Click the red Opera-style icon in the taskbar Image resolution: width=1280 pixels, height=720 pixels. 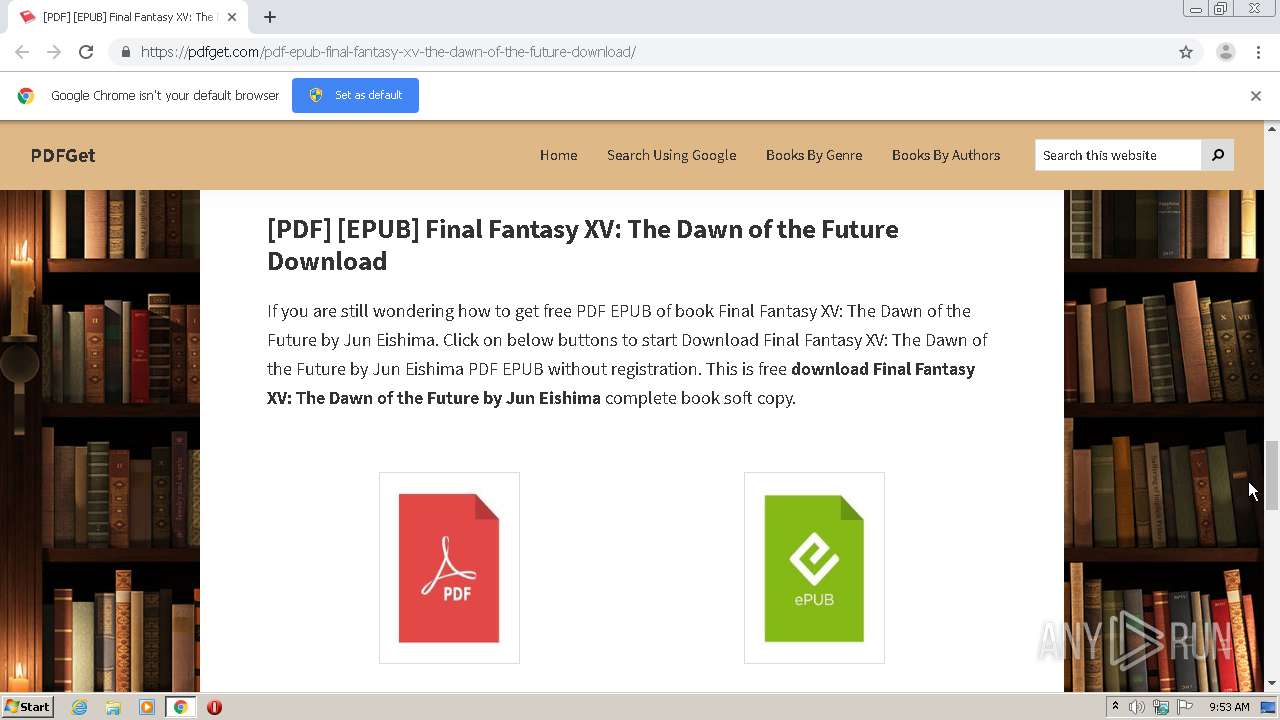point(214,707)
